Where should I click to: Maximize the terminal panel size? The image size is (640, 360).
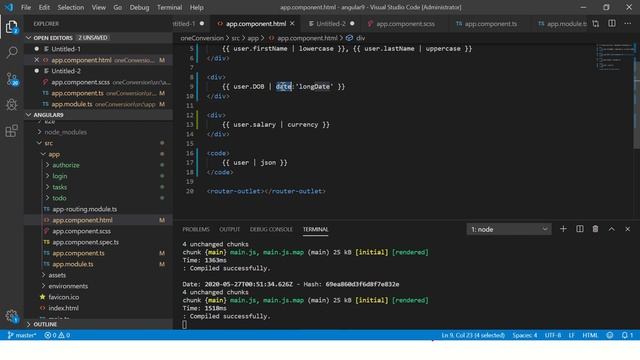(611, 229)
